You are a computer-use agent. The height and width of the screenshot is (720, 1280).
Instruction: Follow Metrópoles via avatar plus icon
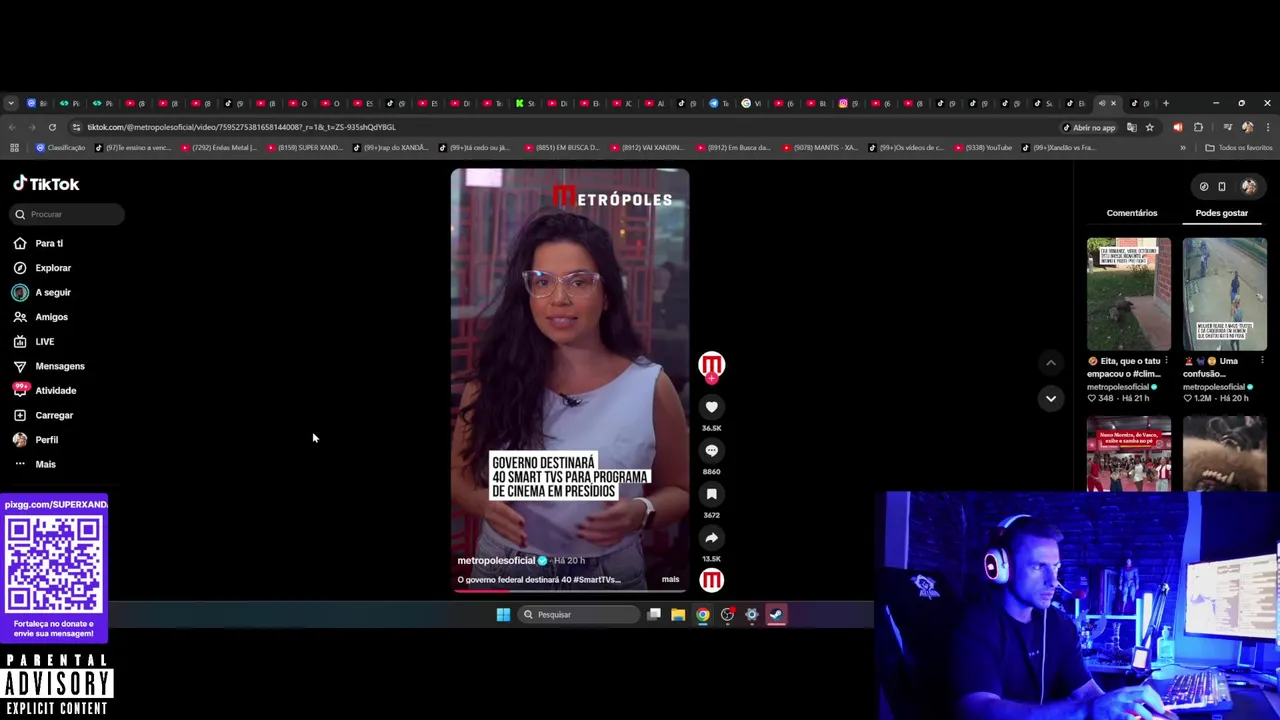tap(711, 379)
